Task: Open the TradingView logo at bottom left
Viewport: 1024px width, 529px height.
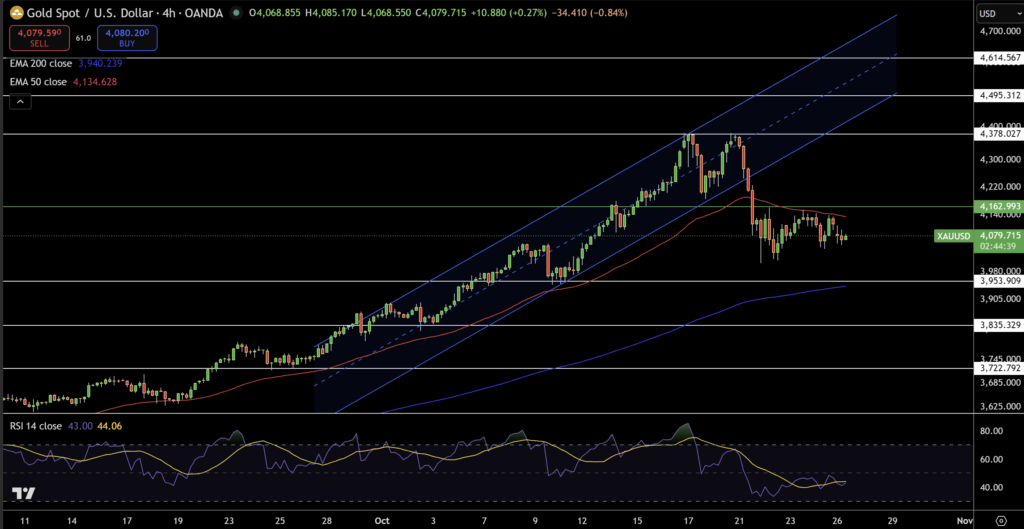Action: (24, 495)
